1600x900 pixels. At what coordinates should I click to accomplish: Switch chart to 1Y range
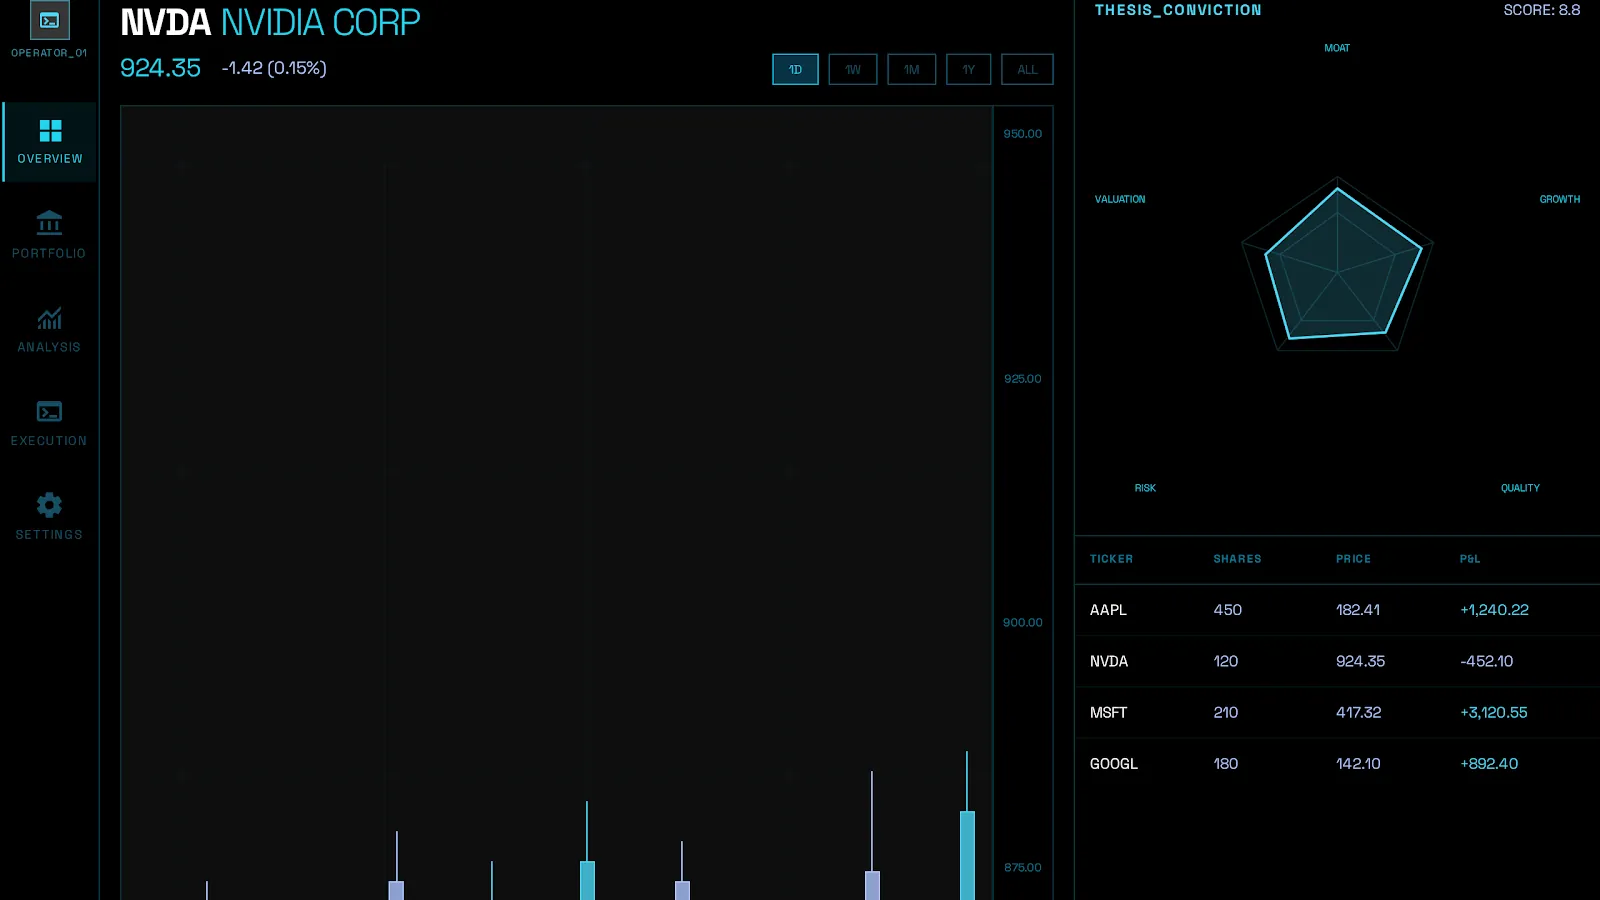969,69
